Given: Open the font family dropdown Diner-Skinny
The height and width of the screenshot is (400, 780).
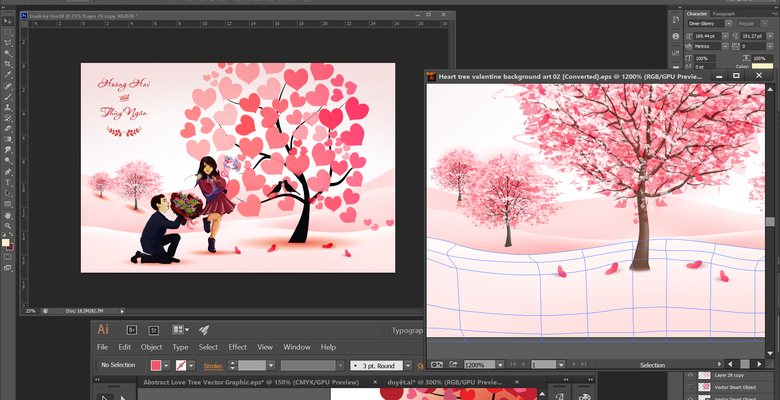Looking at the screenshot, I should point(729,23).
